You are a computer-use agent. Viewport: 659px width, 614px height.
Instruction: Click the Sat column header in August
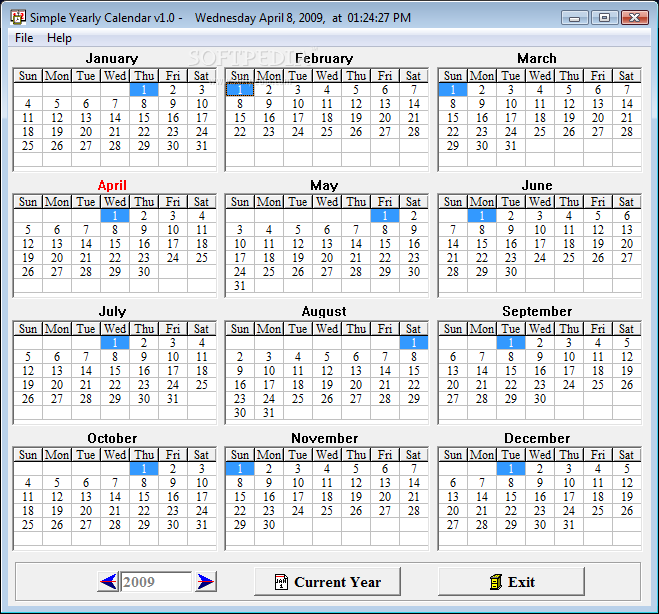click(414, 329)
